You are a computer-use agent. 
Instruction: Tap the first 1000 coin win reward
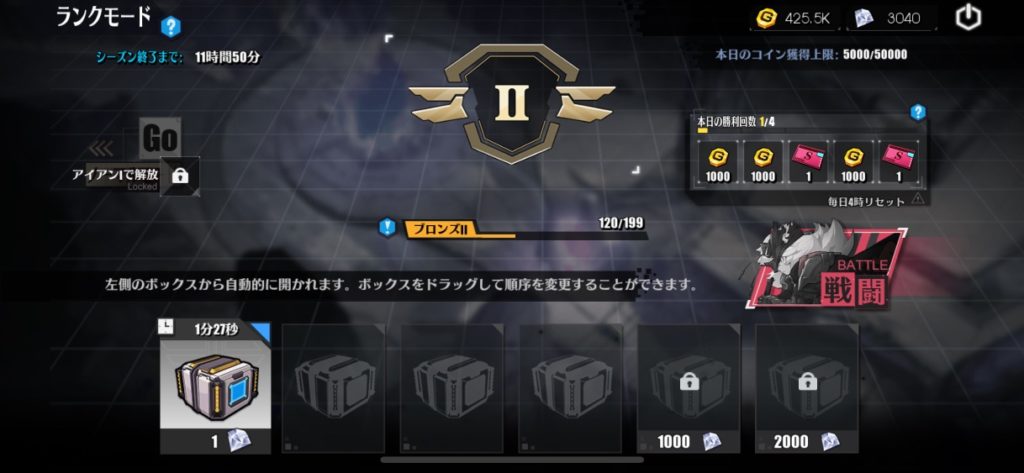(718, 163)
